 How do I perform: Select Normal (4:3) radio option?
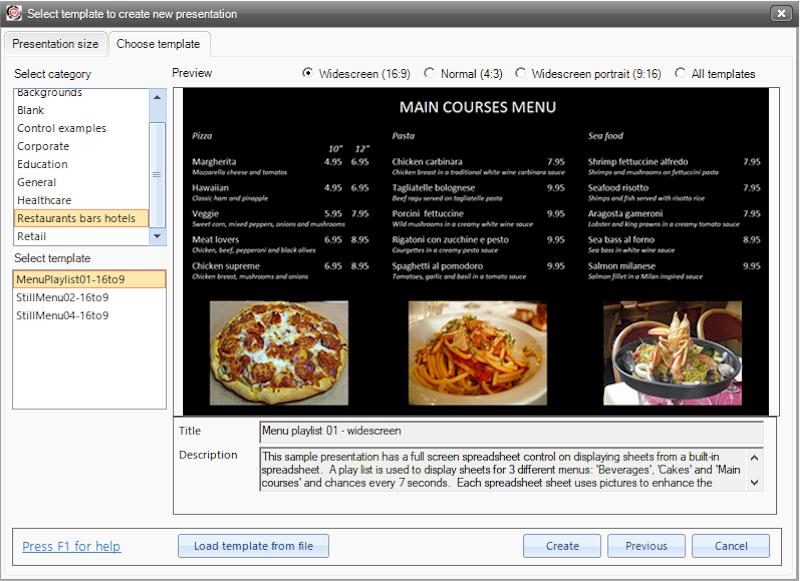pos(430,73)
